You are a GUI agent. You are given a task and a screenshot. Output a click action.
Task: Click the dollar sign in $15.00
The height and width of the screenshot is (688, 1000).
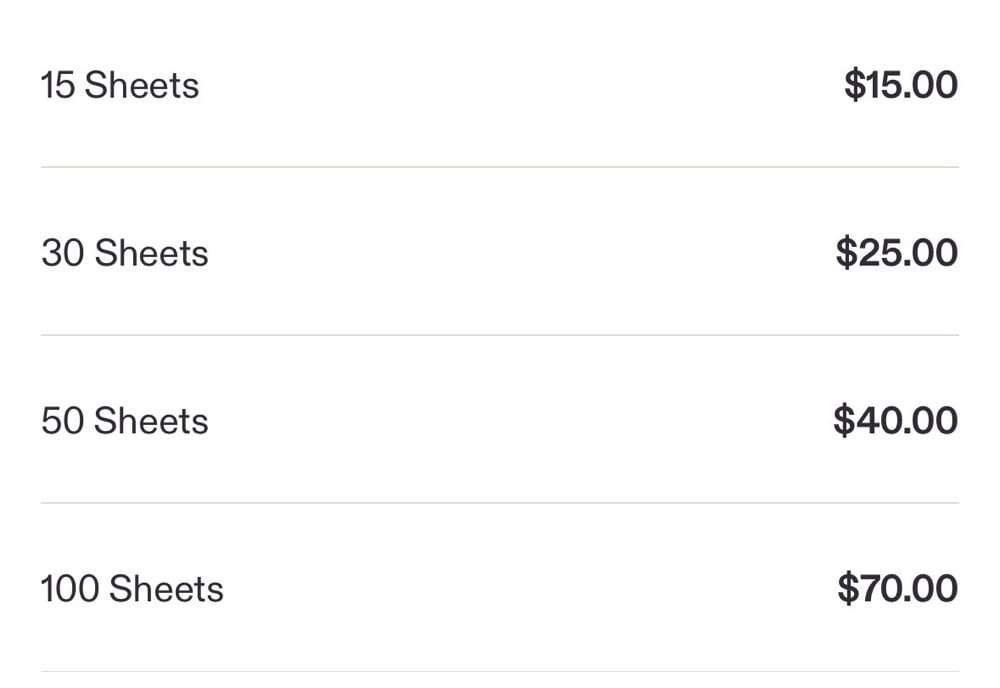[x=854, y=86]
